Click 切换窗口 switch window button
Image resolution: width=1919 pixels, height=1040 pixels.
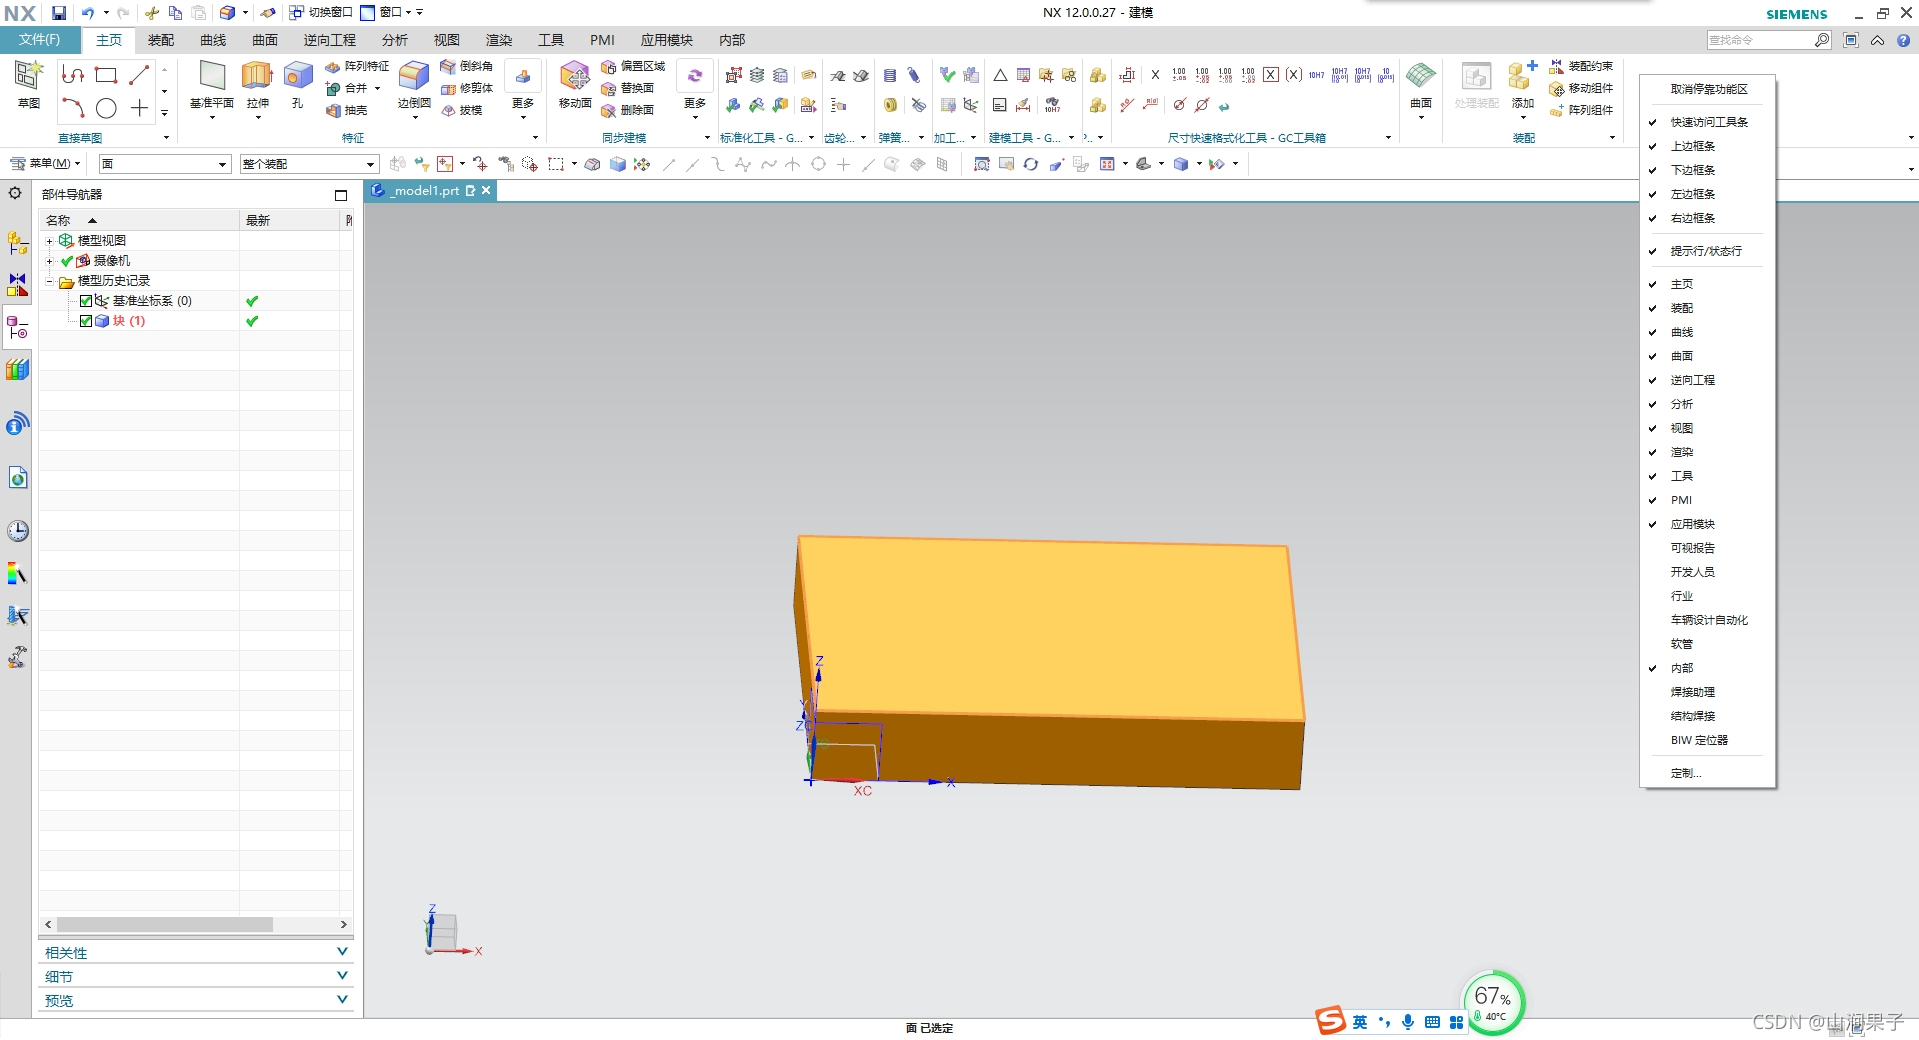point(321,12)
